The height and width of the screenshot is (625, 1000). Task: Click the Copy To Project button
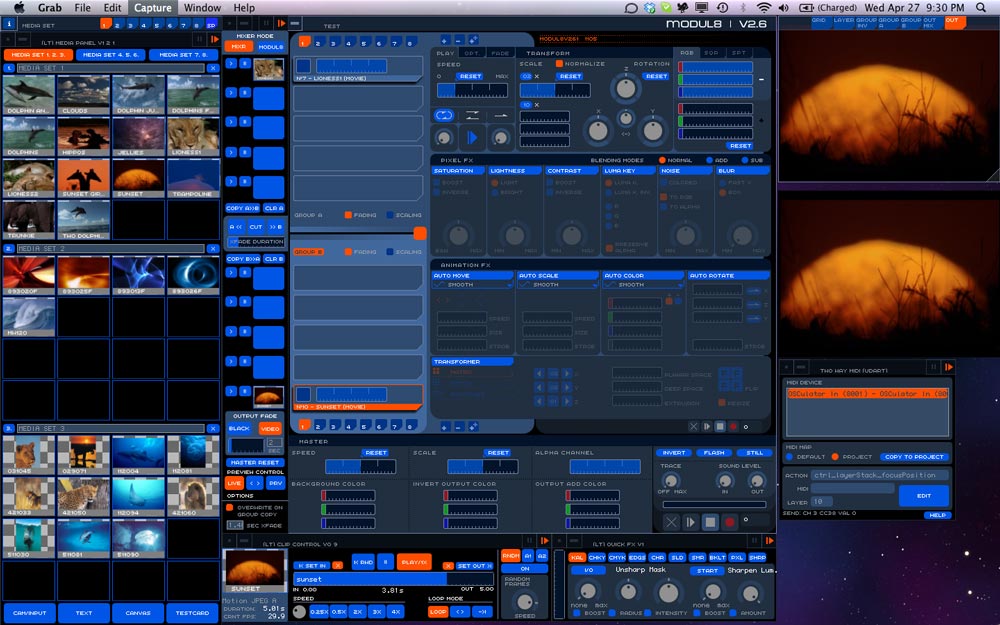click(x=912, y=457)
